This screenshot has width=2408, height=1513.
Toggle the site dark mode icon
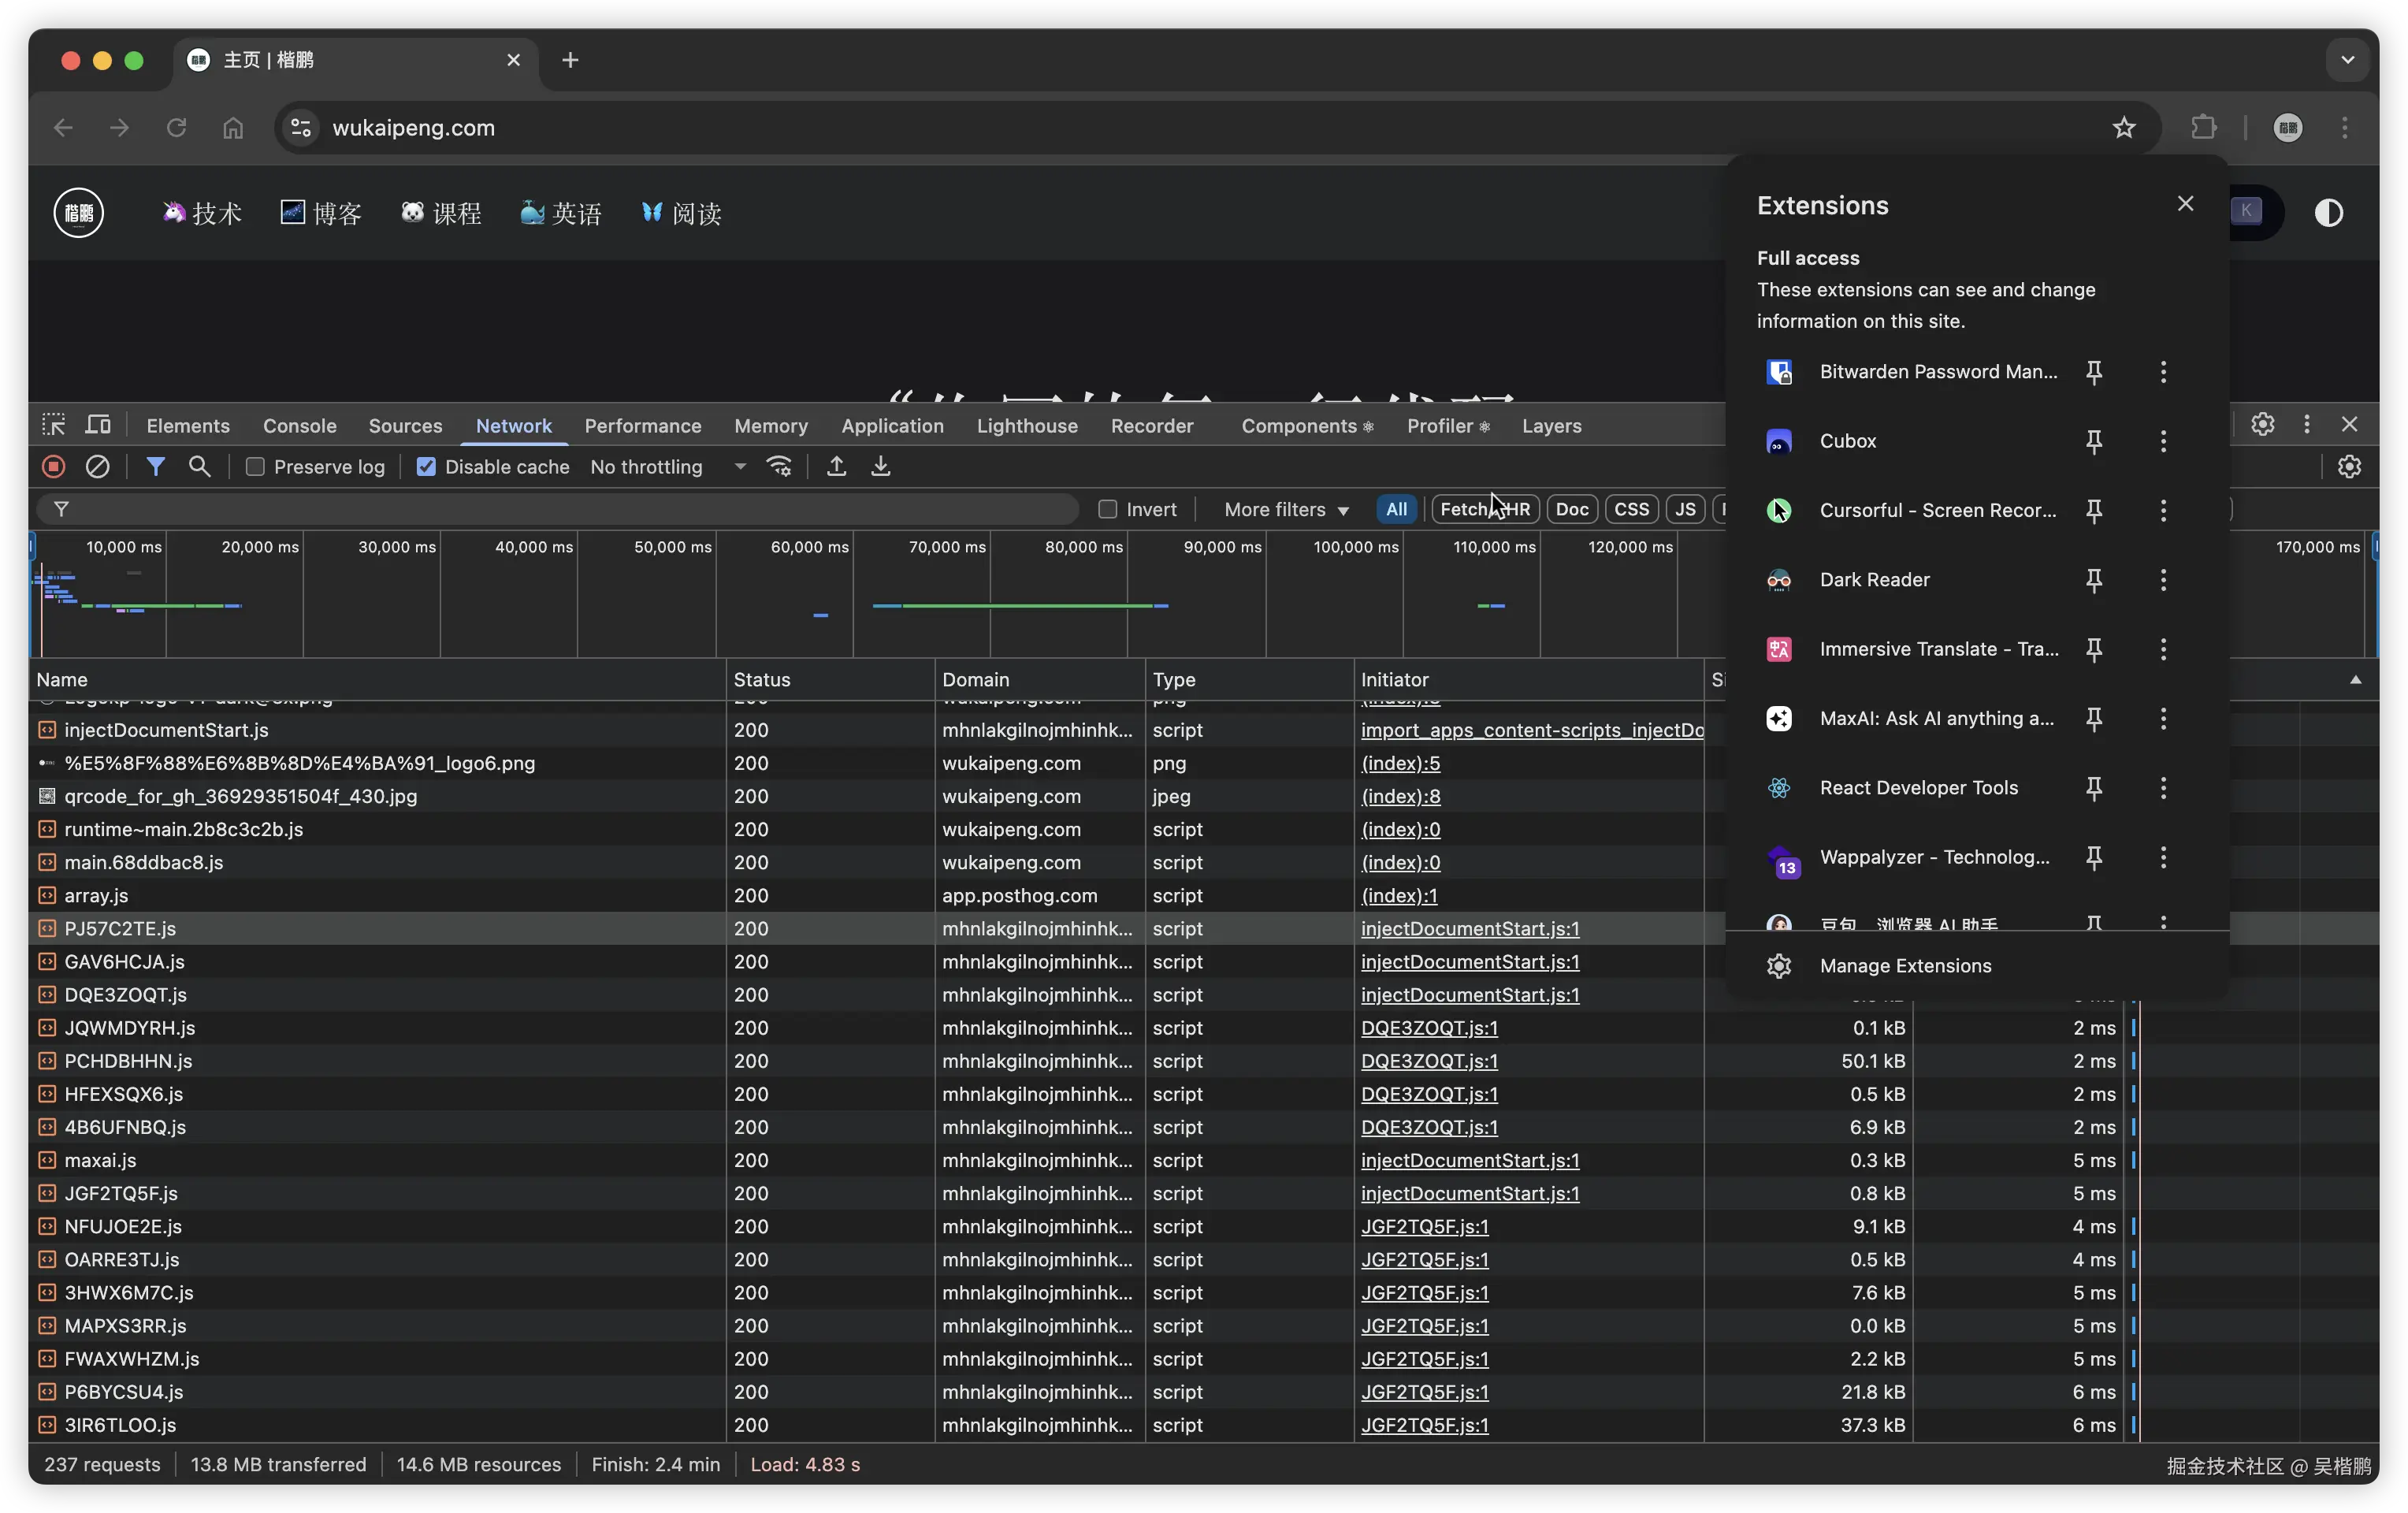pyautogui.click(x=2328, y=213)
